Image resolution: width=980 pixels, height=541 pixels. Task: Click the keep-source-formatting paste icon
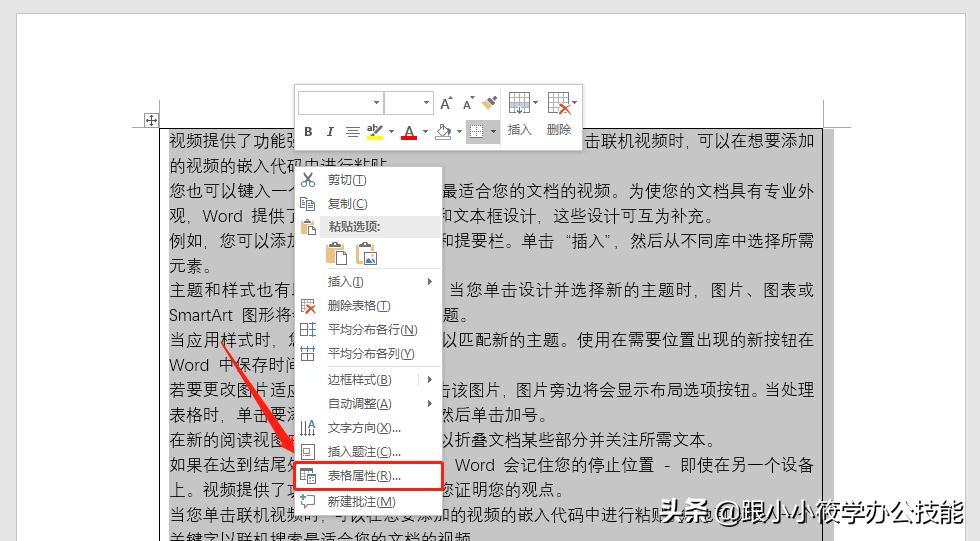tap(336, 254)
